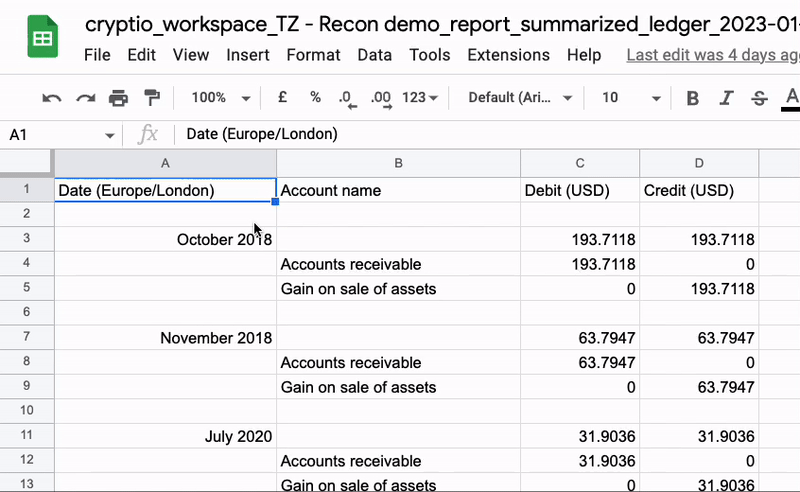Activate the paint format tool

(152, 97)
